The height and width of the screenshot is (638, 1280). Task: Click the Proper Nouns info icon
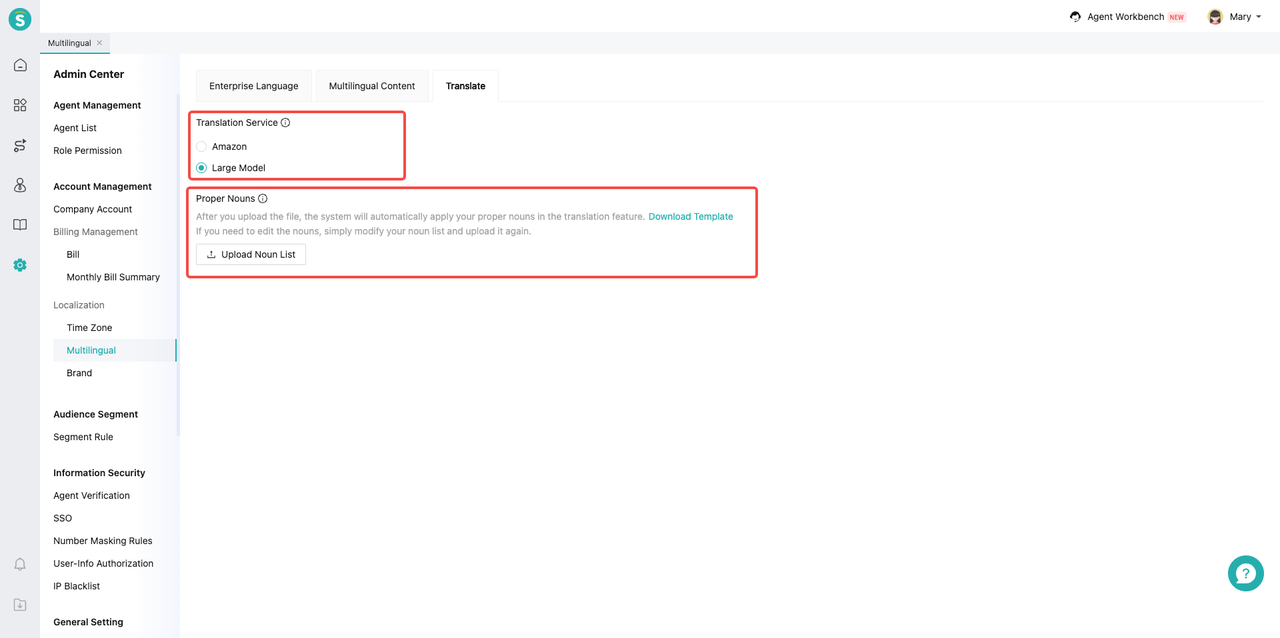point(263,199)
